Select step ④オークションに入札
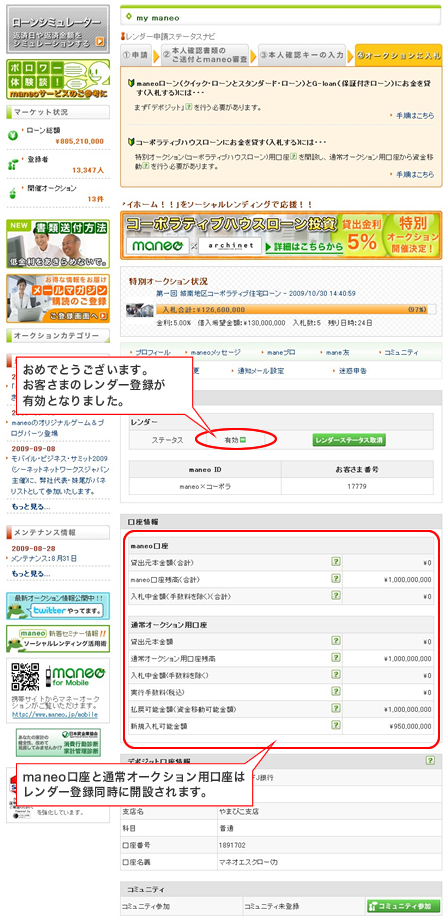 (x=399, y=55)
